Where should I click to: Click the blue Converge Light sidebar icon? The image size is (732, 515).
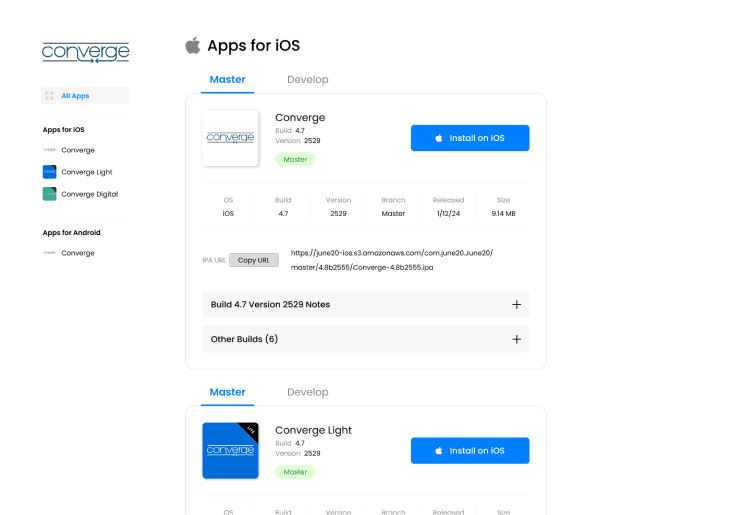49,172
